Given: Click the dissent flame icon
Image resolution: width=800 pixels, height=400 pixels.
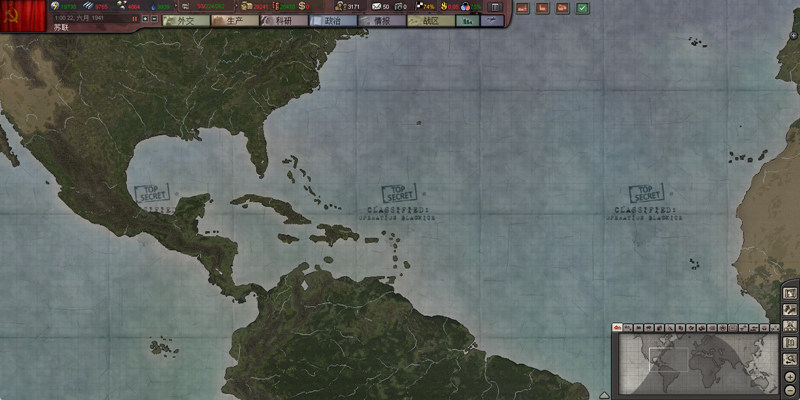Looking at the screenshot, I should (443, 7).
